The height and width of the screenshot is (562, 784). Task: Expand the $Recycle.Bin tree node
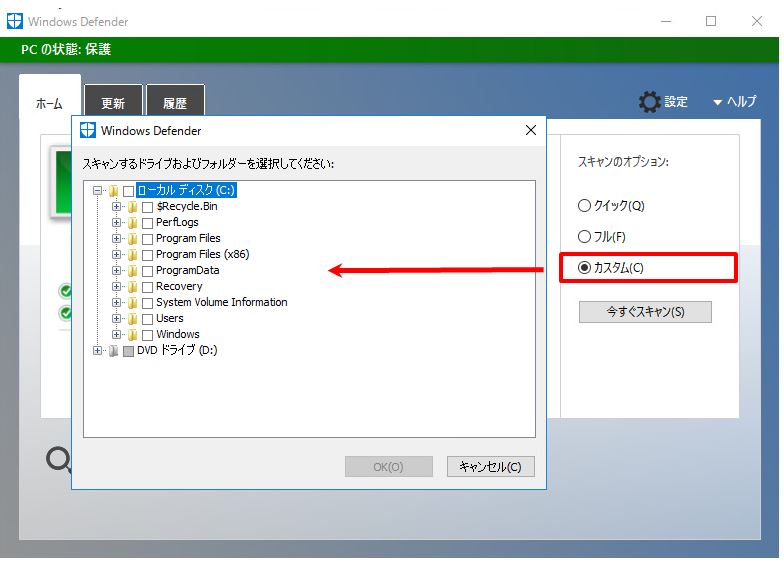point(116,206)
